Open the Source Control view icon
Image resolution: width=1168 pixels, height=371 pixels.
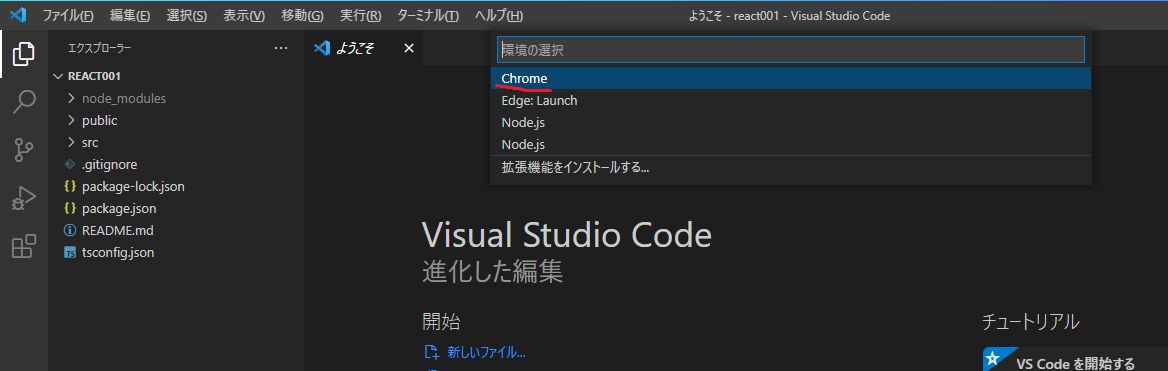point(24,150)
